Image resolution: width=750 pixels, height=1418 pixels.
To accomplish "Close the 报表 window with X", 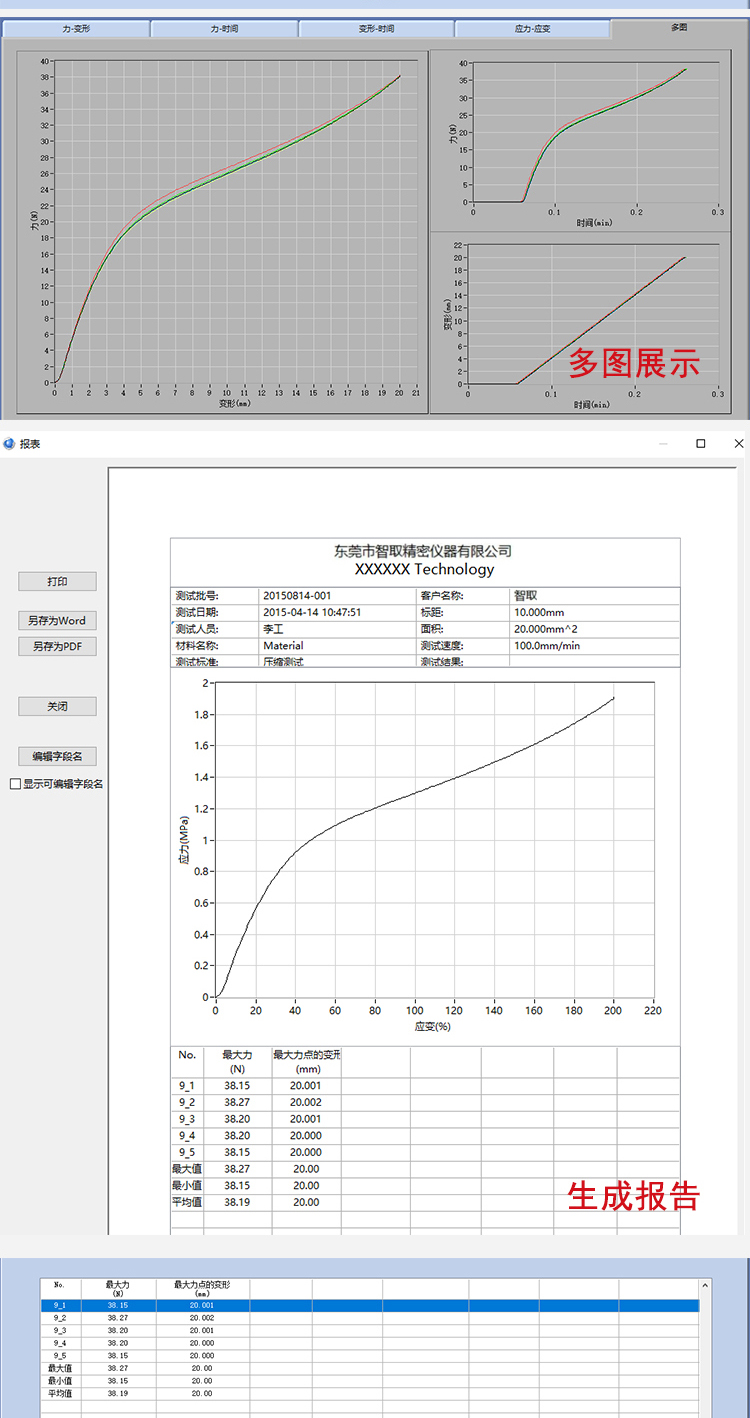I will point(738,443).
